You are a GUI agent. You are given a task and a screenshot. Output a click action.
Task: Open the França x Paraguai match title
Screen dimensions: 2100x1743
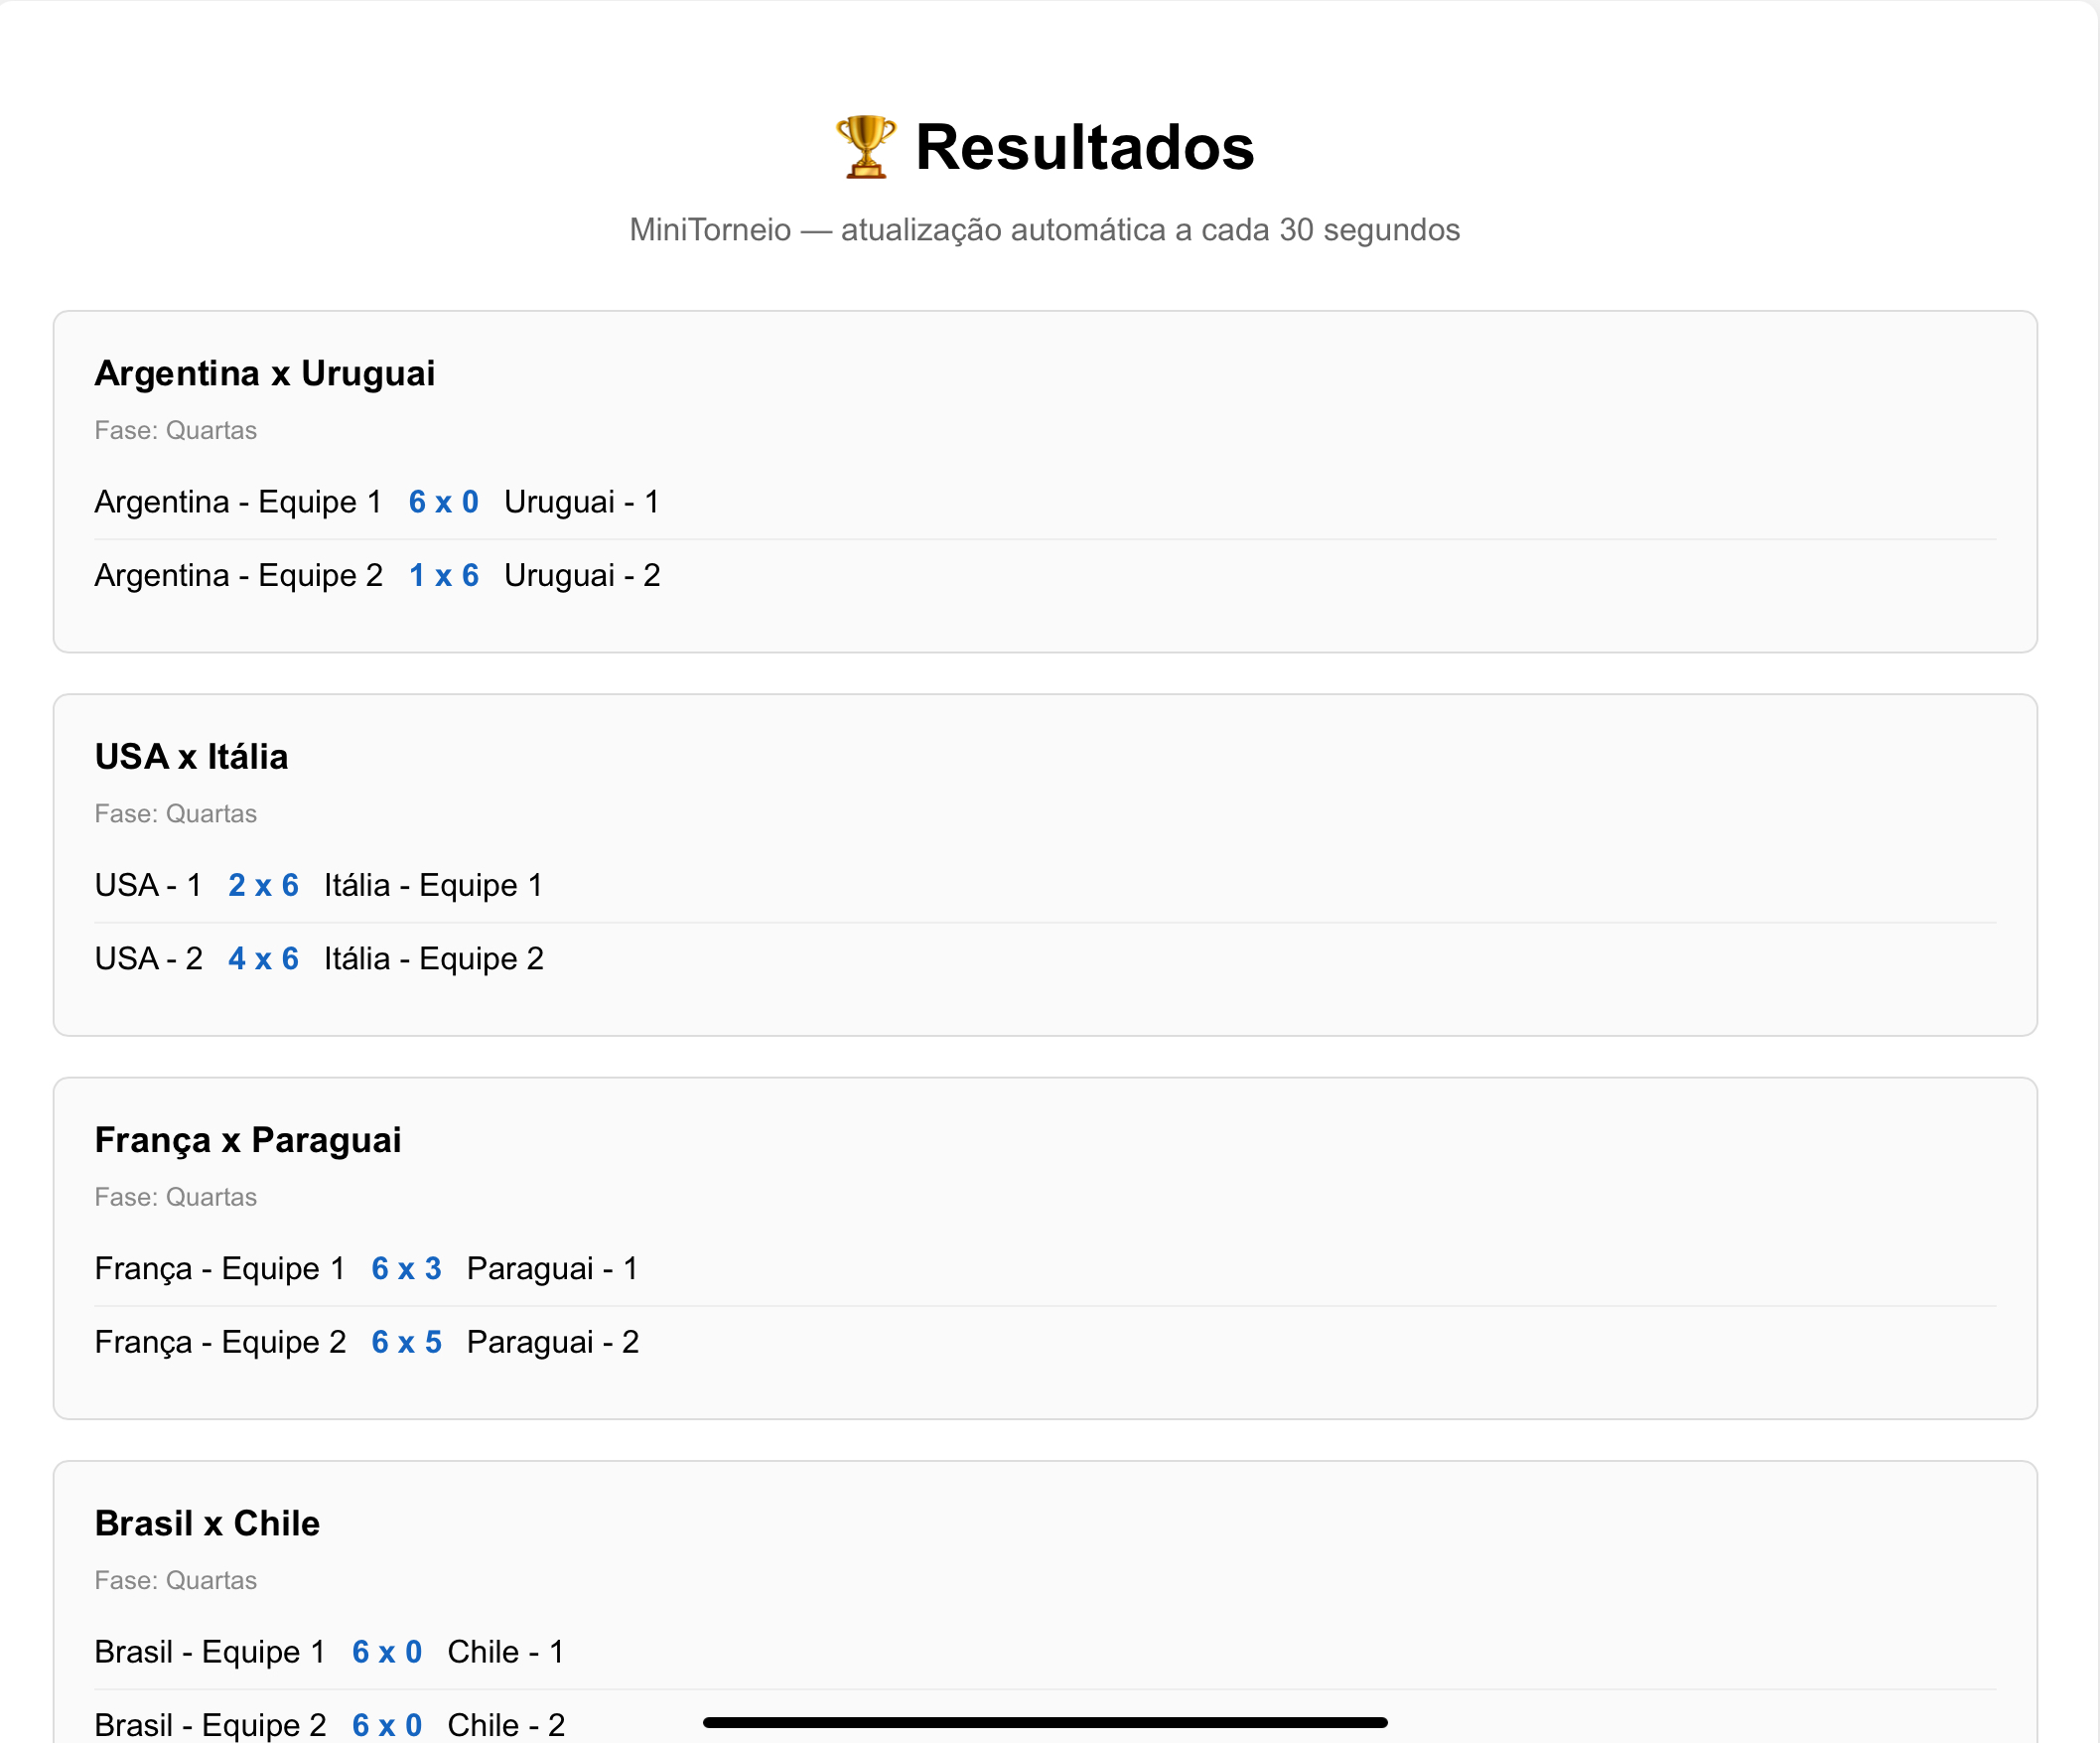[248, 1140]
